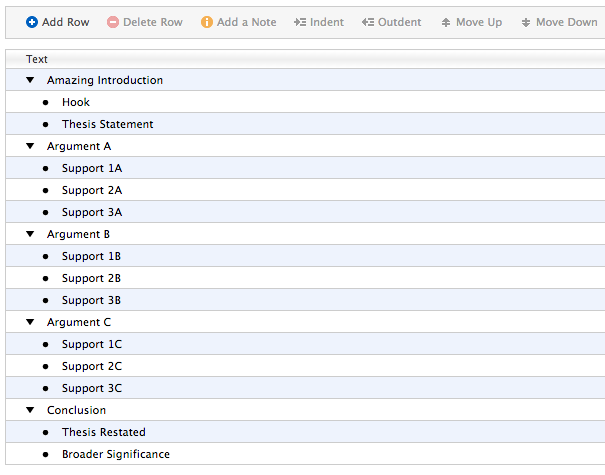The width and height of the screenshot is (605, 475).
Task: Collapse the Argument B section
Action: 30,234
